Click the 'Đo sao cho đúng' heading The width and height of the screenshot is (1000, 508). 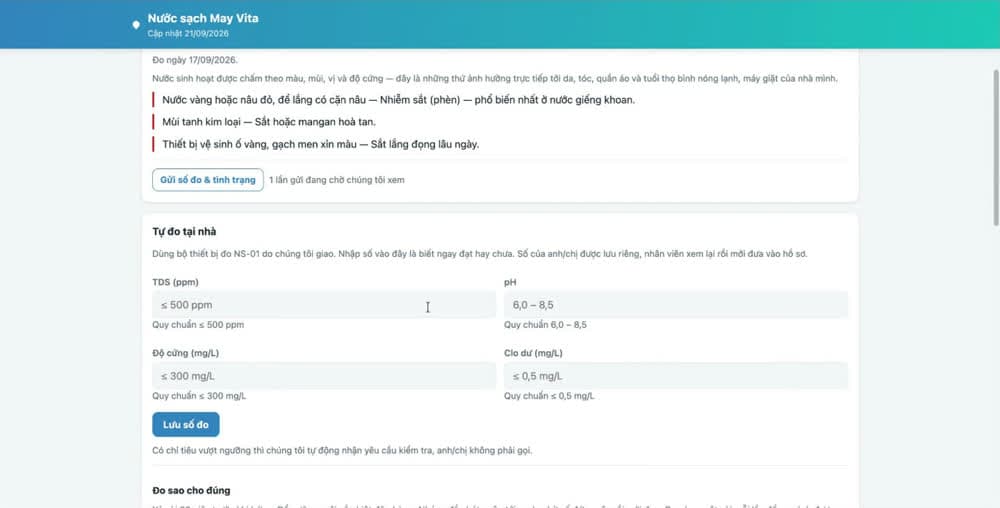(191, 490)
